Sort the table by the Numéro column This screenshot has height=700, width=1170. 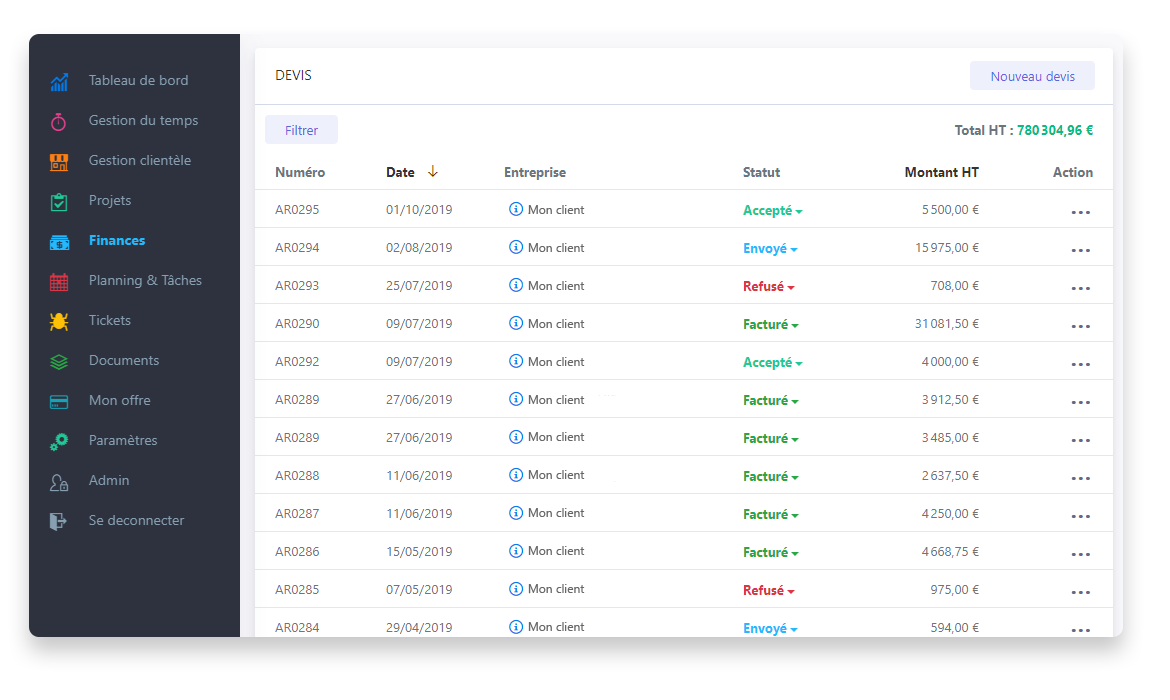coord(300,172)
